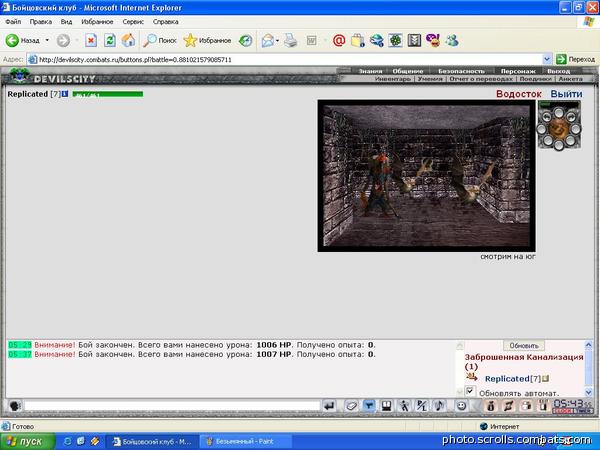Click the address bar URL field

285,60
